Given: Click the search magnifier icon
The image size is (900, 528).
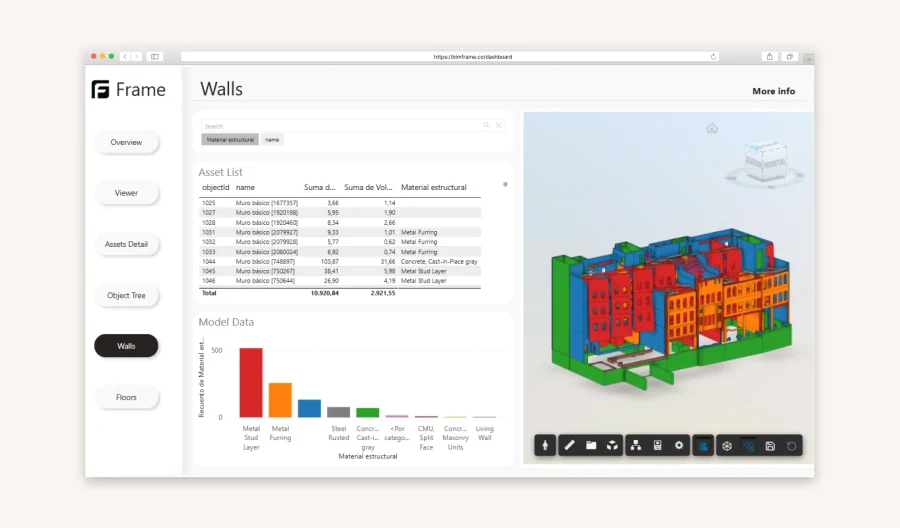Looking at the screenshot, I should (486, 125).
